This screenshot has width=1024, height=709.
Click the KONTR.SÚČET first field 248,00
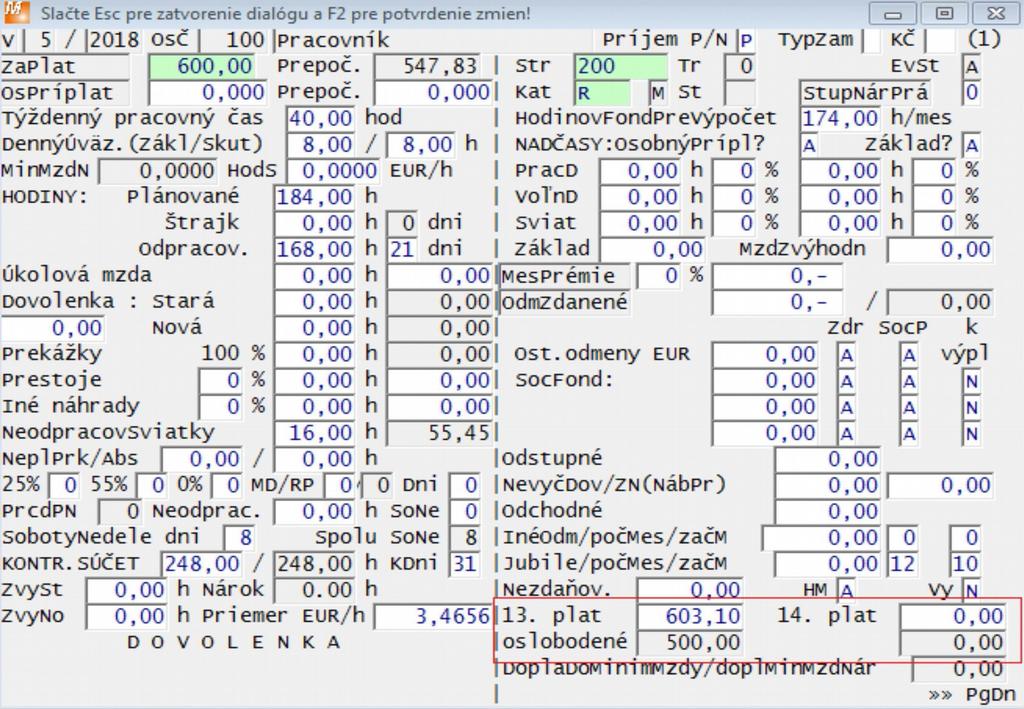pyautogui.click(x=202, y=563)
